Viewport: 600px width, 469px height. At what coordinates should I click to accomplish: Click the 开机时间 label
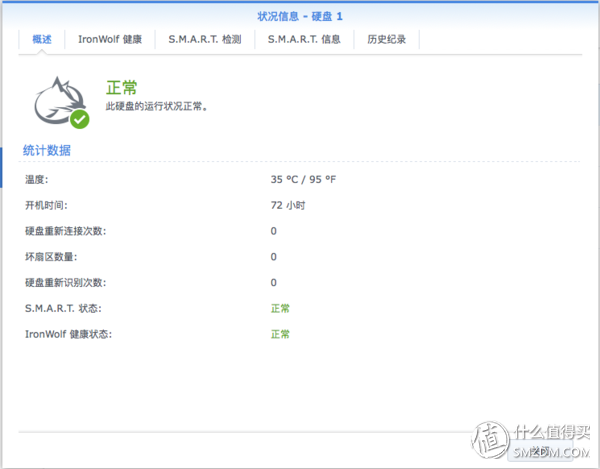(46, 205)
